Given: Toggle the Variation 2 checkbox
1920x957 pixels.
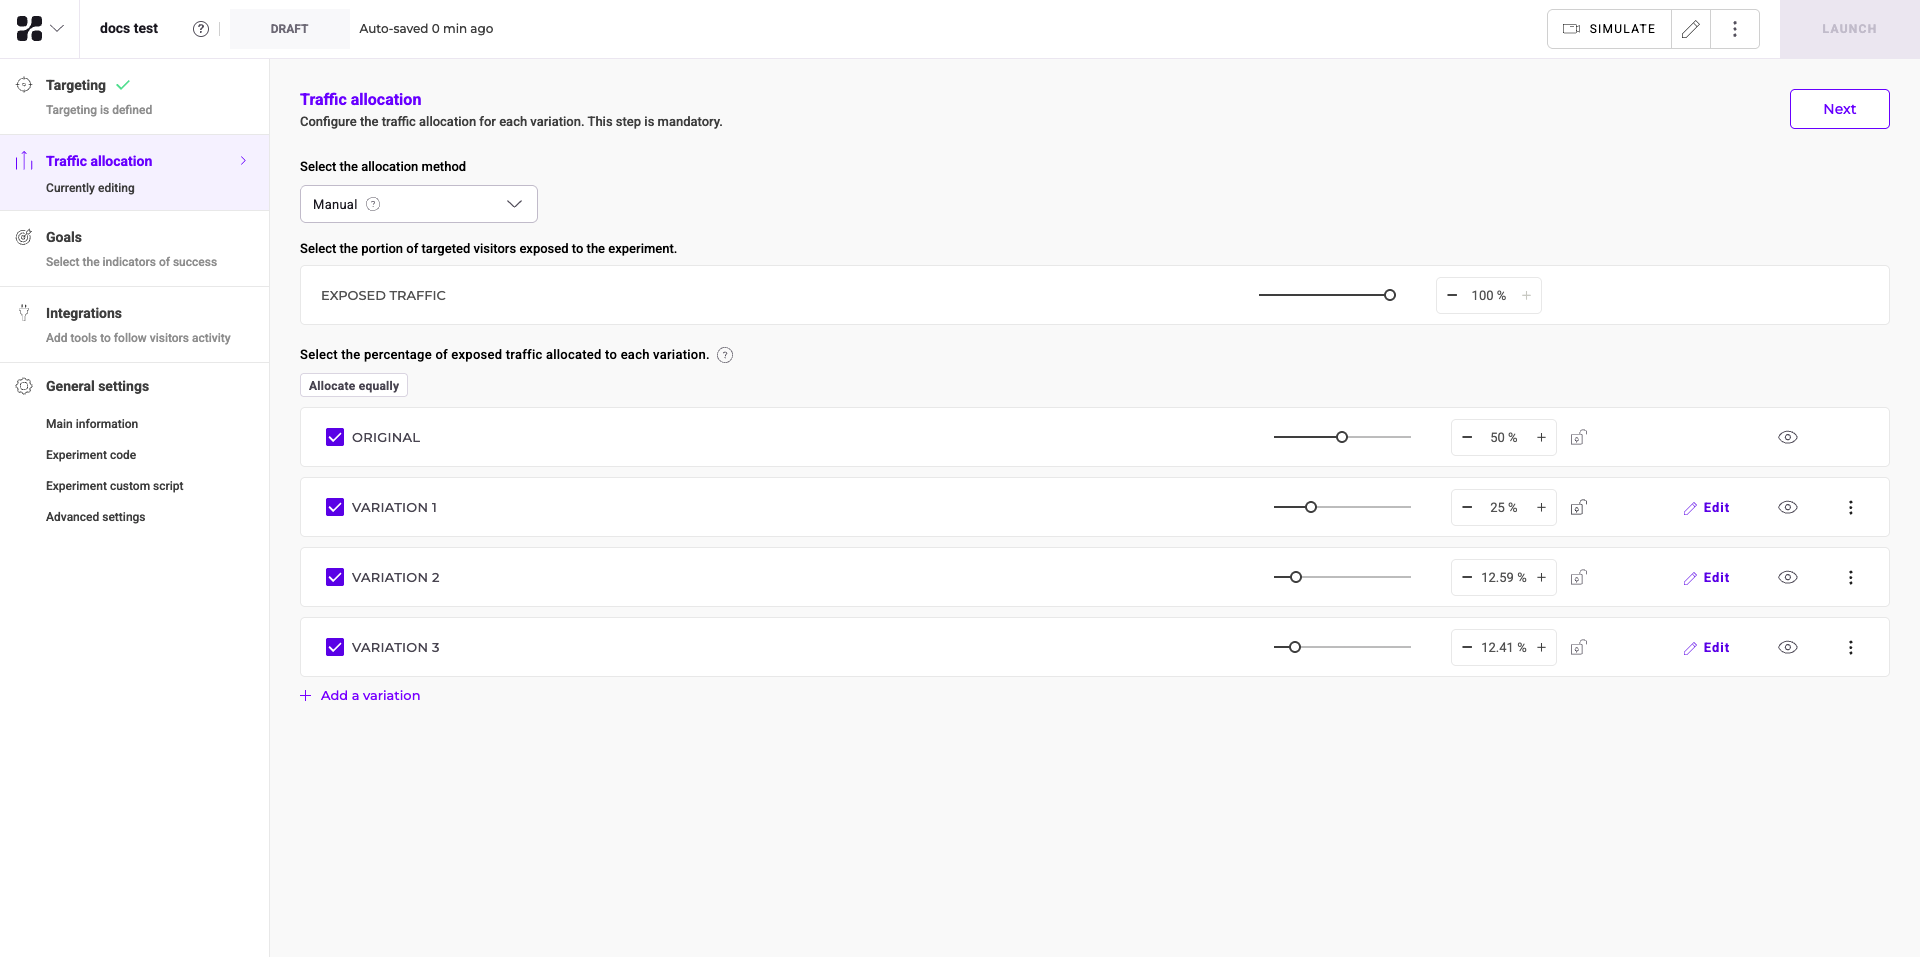Looking at the screenshot, I should click(x=335, y=577).
